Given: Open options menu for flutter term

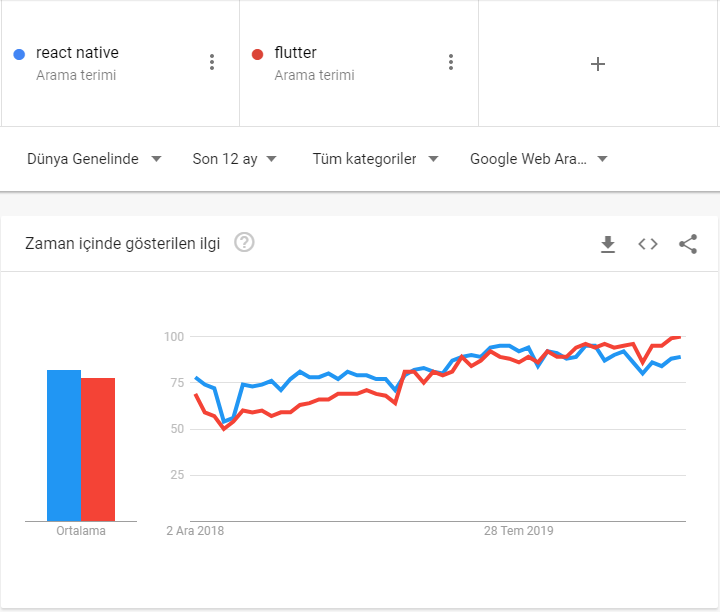Looking at the screenshot, I should tap(451, 62).
